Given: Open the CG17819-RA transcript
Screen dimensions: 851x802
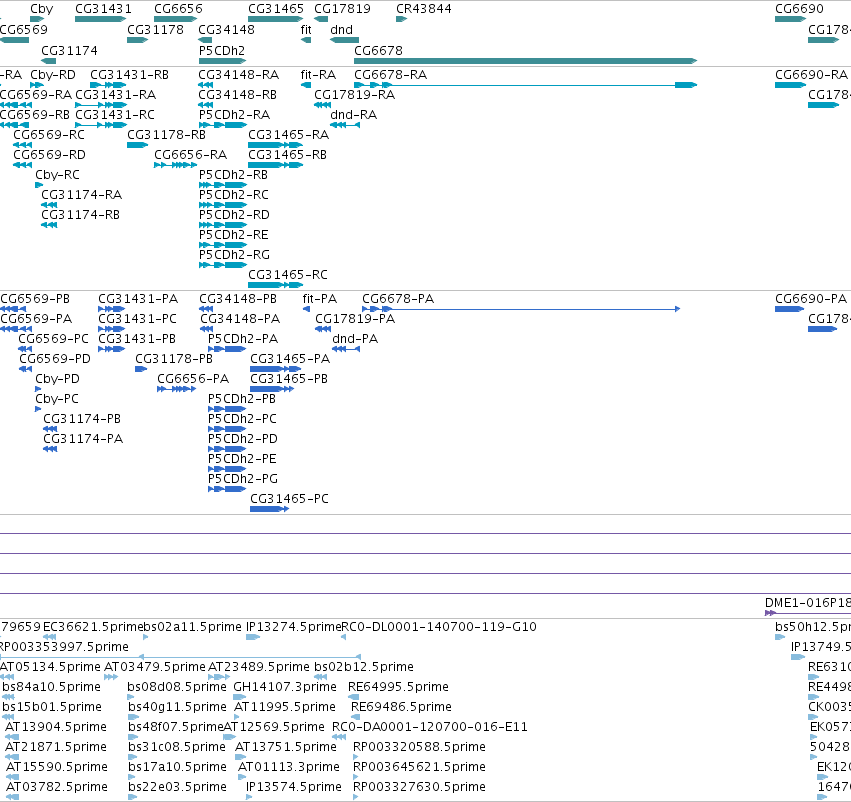Looking at the screenshot, I should coord(322,105).
